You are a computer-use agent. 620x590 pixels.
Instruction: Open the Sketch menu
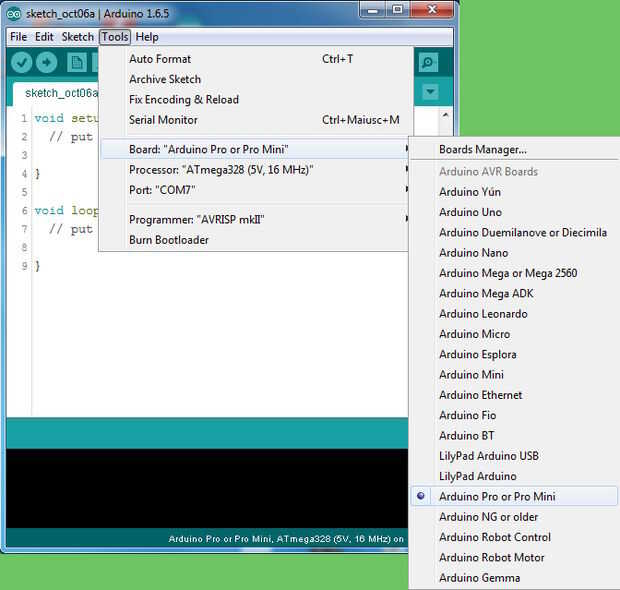[x=78, y=37]
